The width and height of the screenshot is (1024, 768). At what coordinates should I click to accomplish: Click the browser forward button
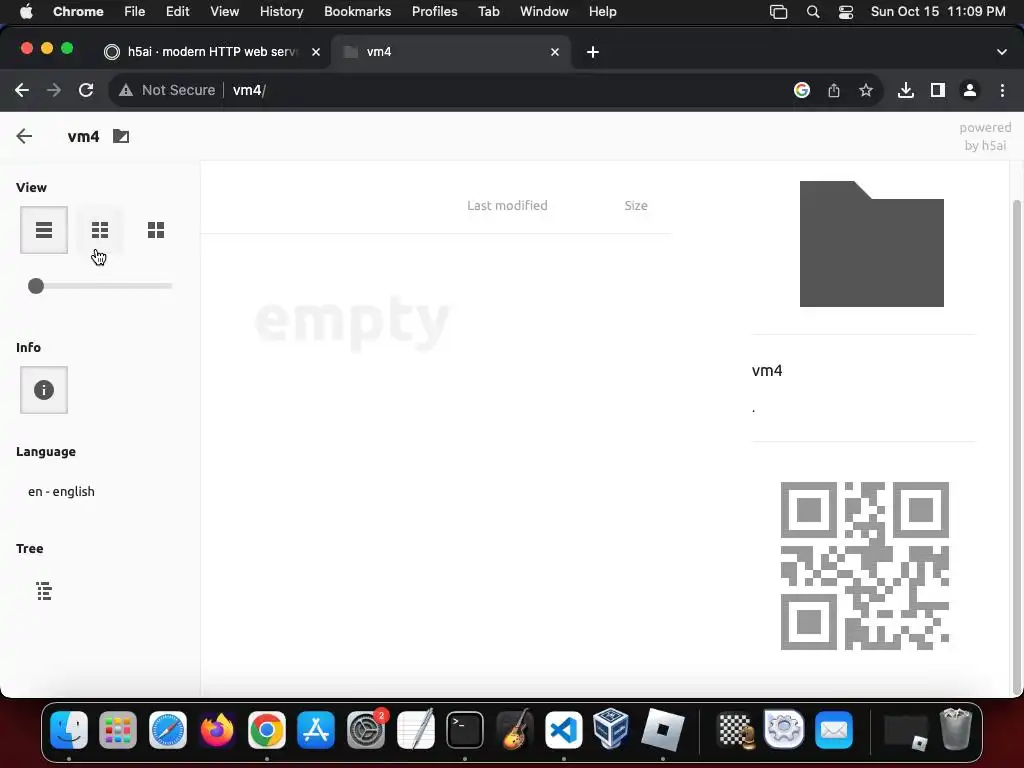pyautogui.click(x=54, y=90)
